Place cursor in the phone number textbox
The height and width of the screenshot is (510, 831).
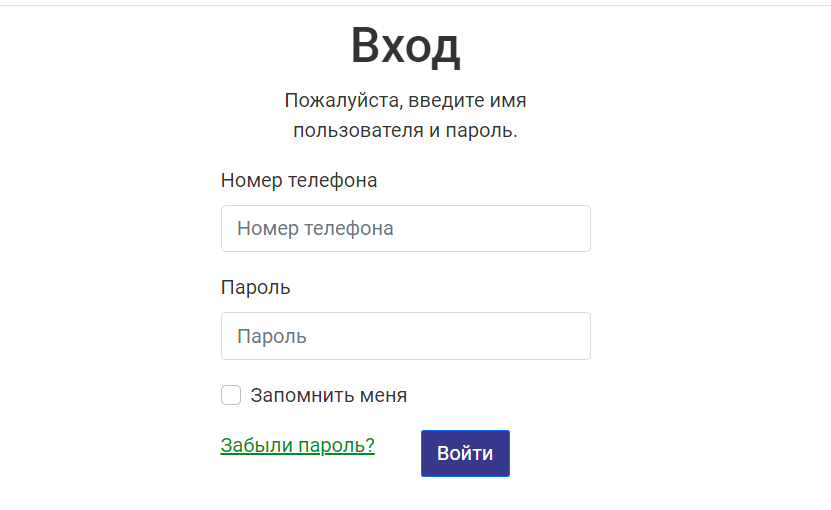405,228
